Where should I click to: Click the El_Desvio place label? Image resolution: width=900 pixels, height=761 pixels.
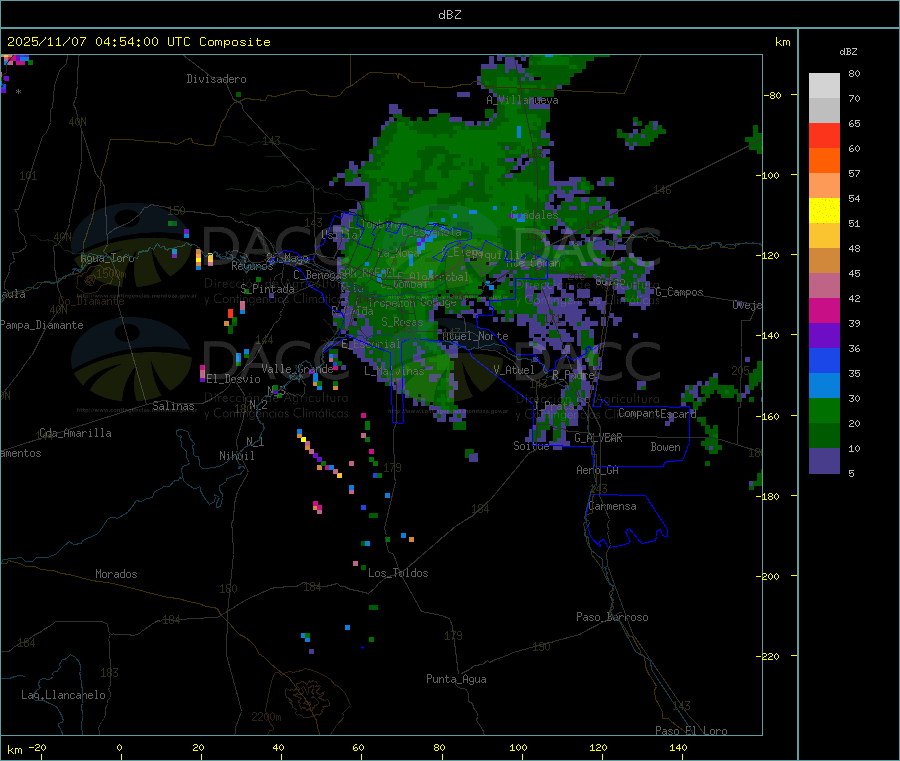[234, 379]
